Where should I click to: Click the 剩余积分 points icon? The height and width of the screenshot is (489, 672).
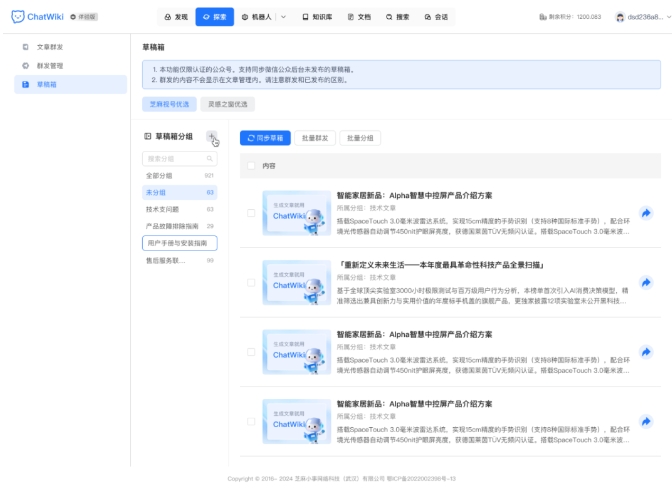543,17
